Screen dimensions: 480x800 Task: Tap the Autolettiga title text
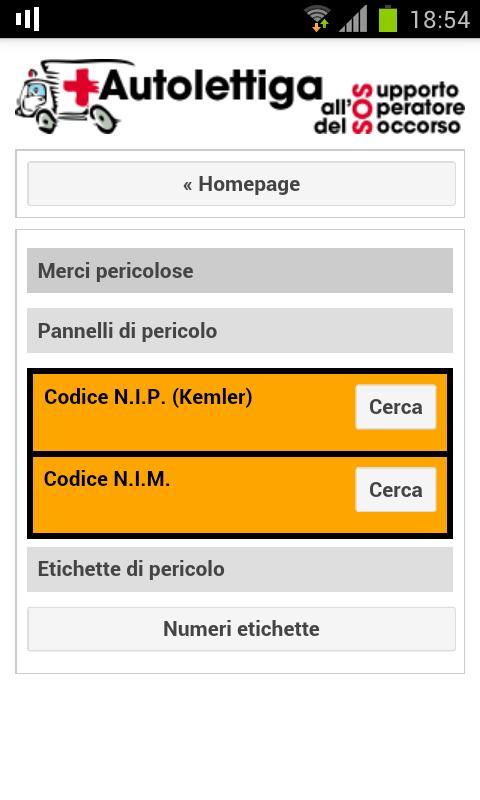[x=210, y=88]
